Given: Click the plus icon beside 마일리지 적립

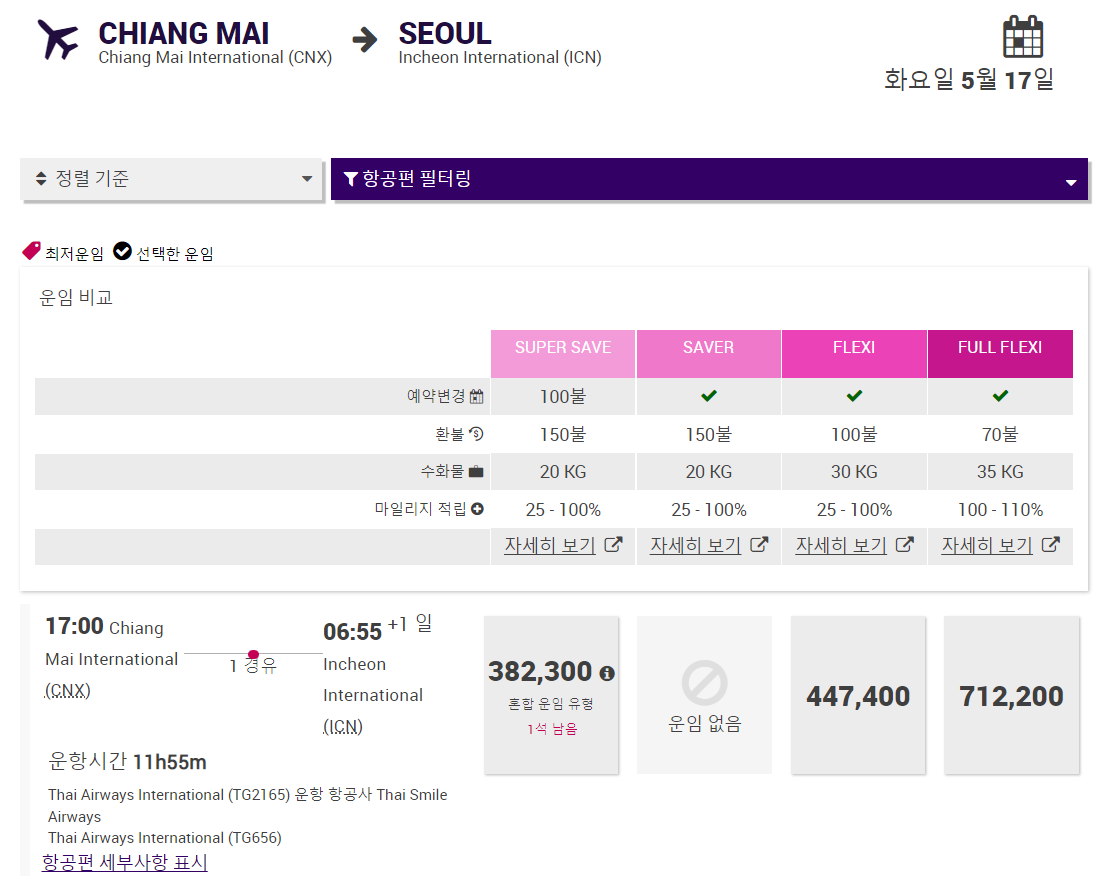Looking at the screenshot, I should coord(477,509).
